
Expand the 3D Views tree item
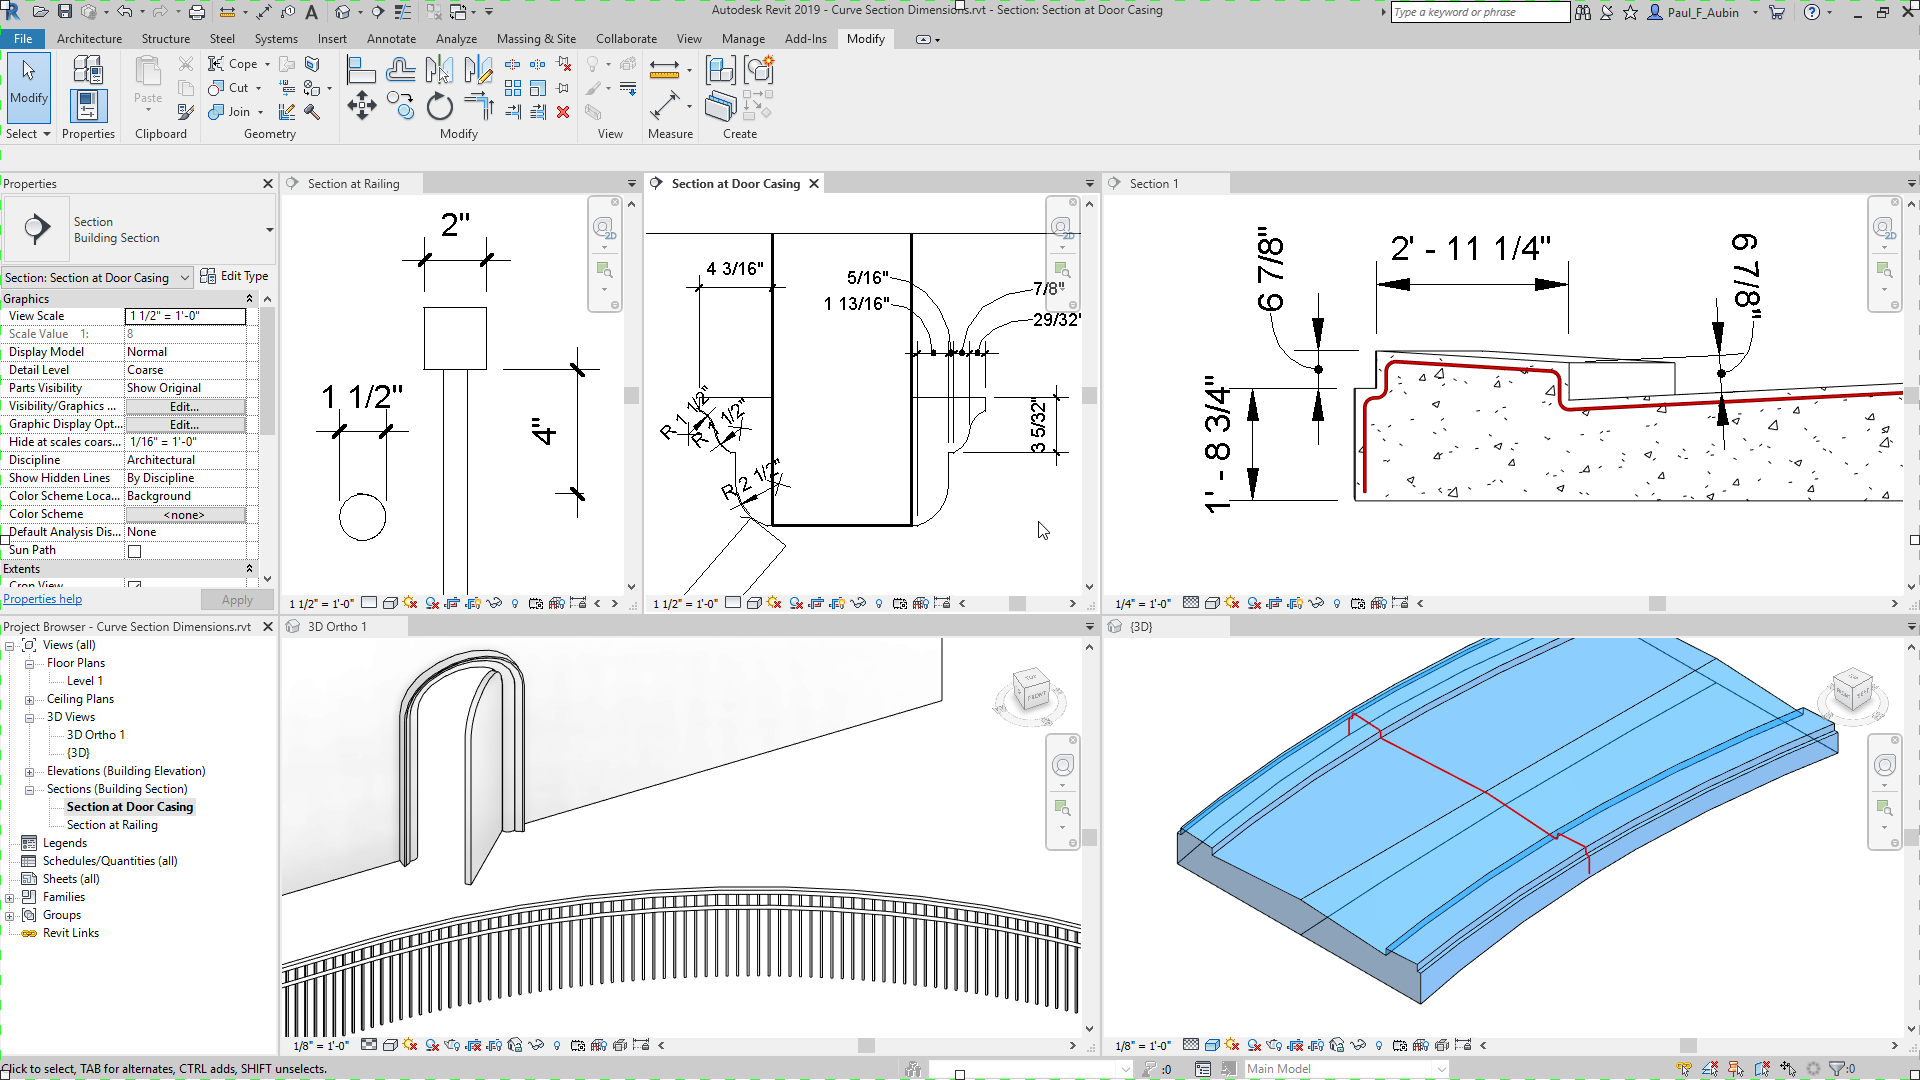click(x=29, y=717)
